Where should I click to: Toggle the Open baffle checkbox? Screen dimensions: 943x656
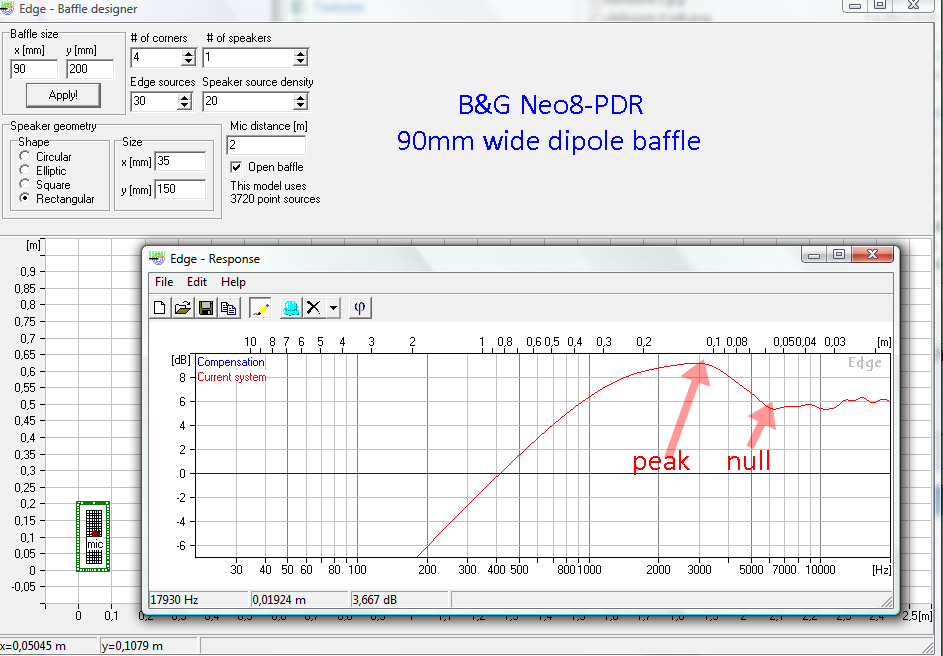point(236,167)
